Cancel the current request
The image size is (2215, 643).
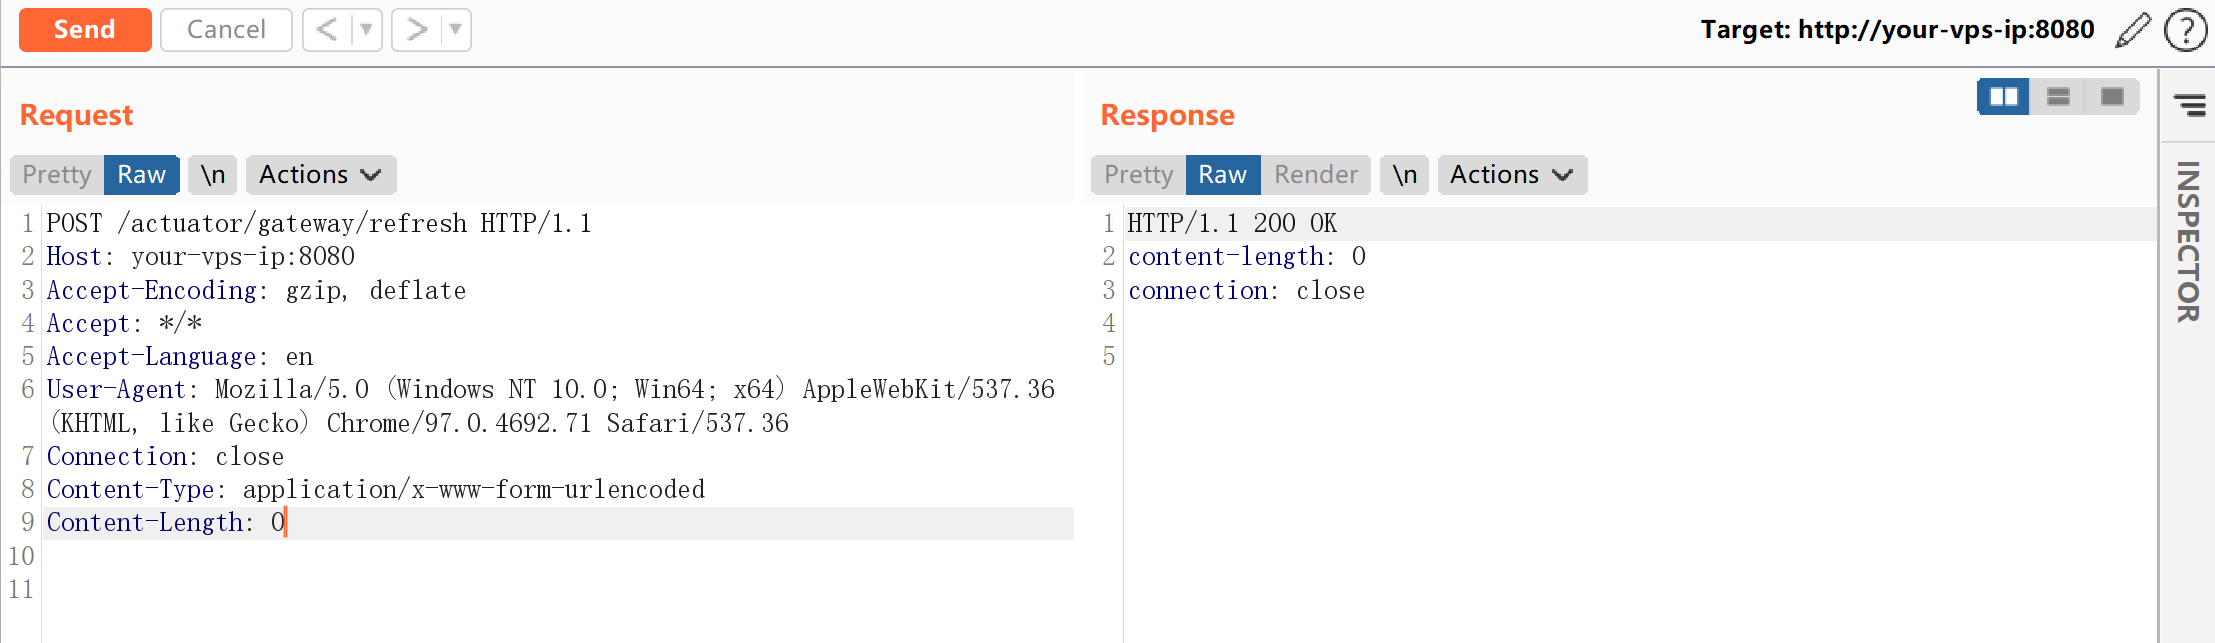(x=226, y=30)
